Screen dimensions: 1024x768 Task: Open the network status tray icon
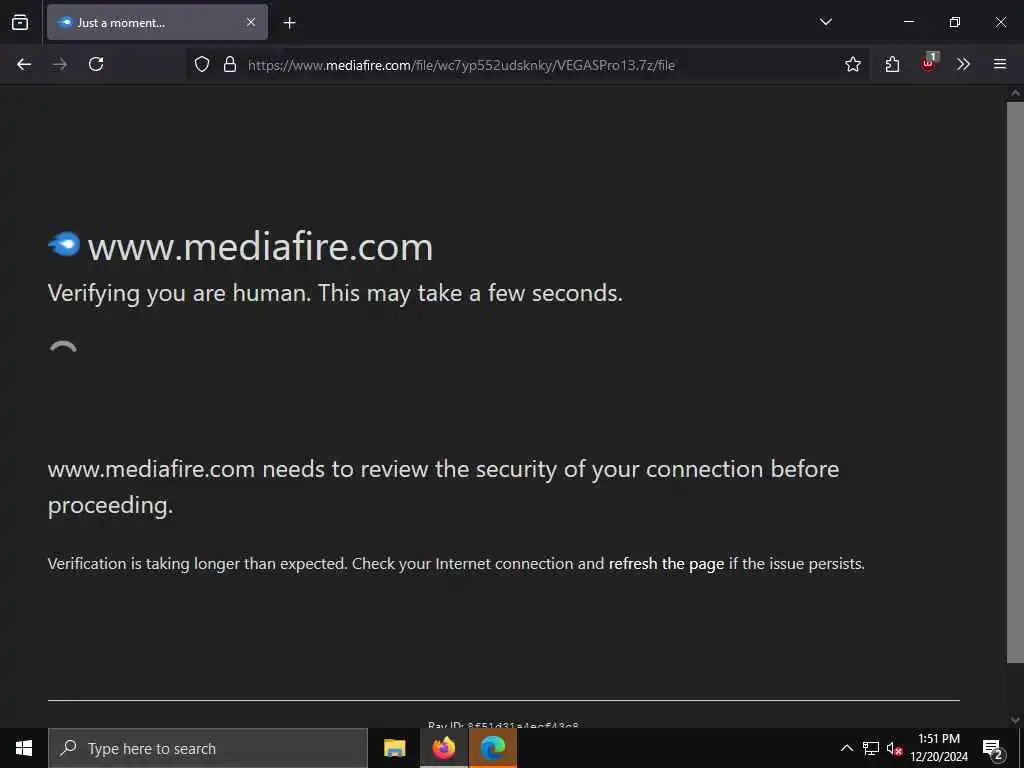(x=871, y=748)
